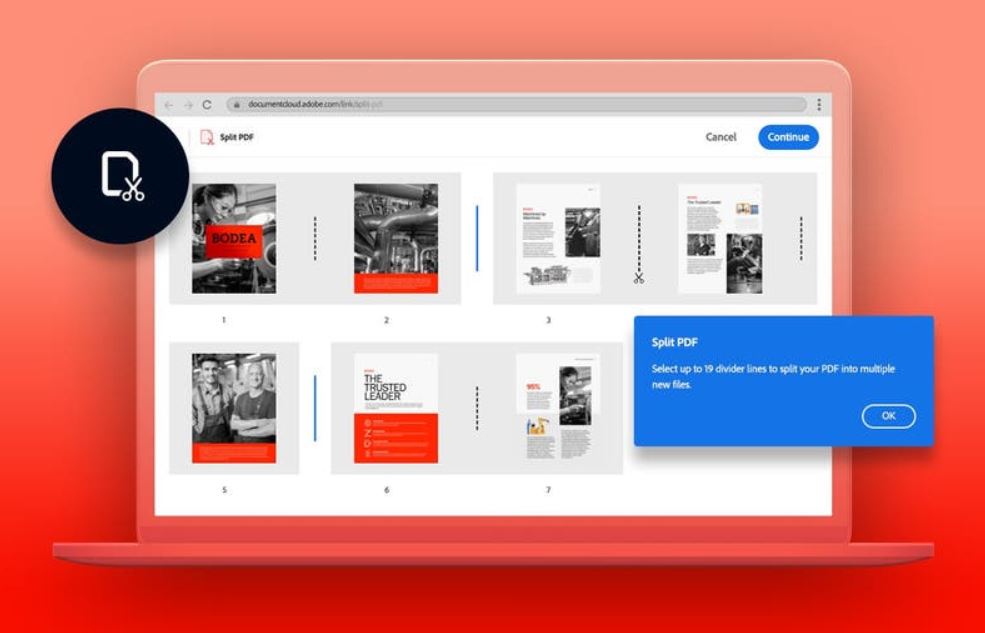Image resolution: width=985 pixels, height=633 pixels.
Task: Select The Trusted Leader page 6 thumbnail
Action: click(x=396, y=408)
